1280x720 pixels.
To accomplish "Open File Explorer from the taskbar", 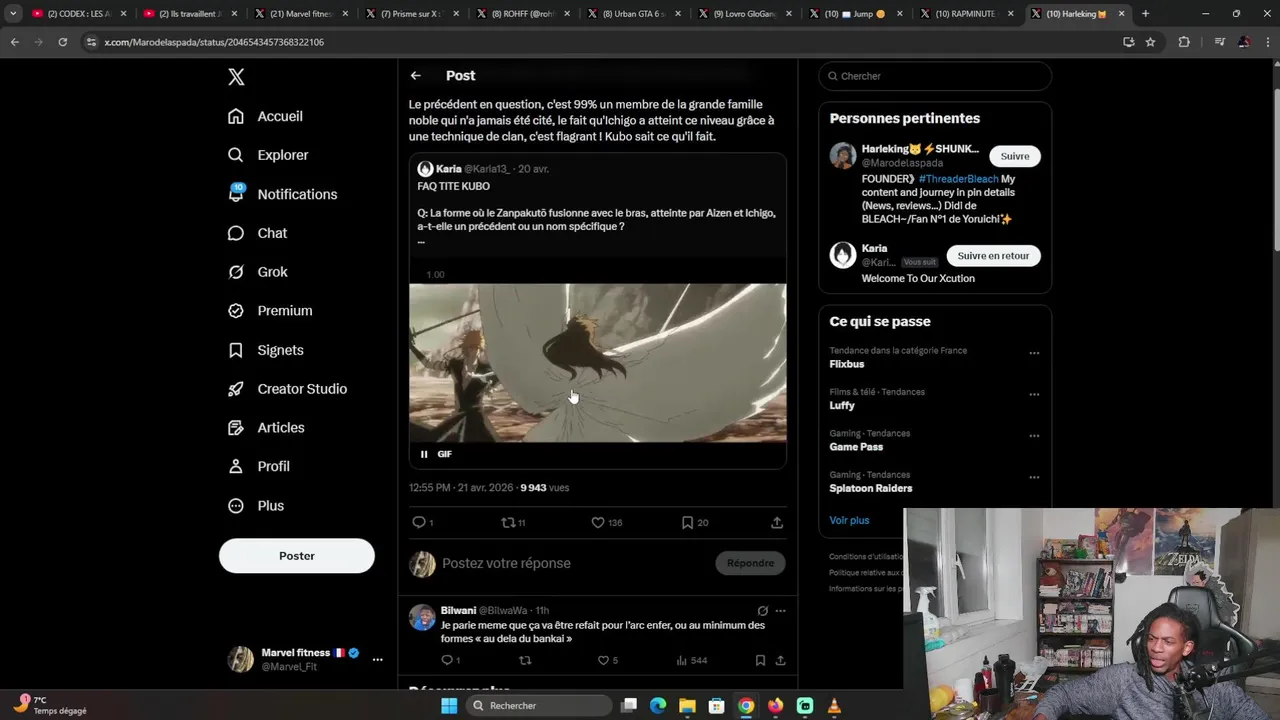I will coord(687,706).
